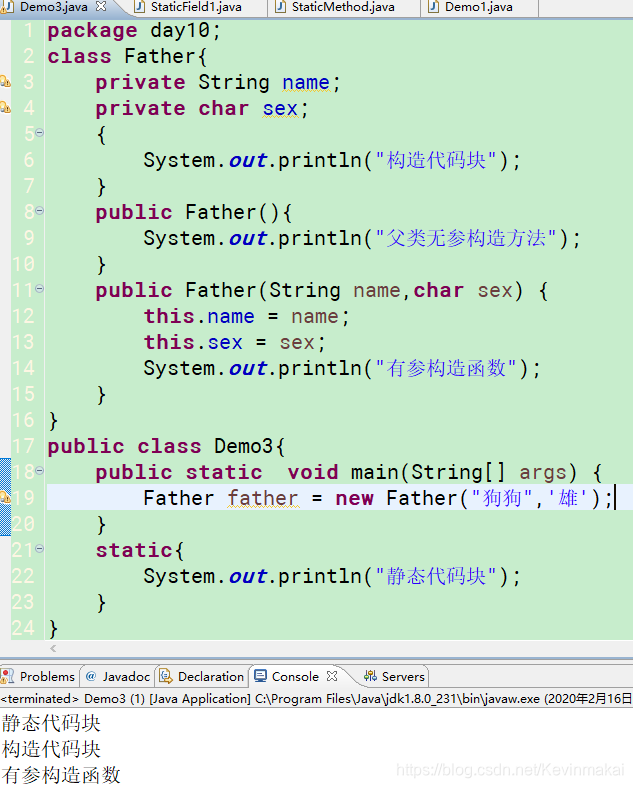This screenshot has width=633, height=788.
Task: Click line number 16 in the gutter
Action: pos(23,420)
